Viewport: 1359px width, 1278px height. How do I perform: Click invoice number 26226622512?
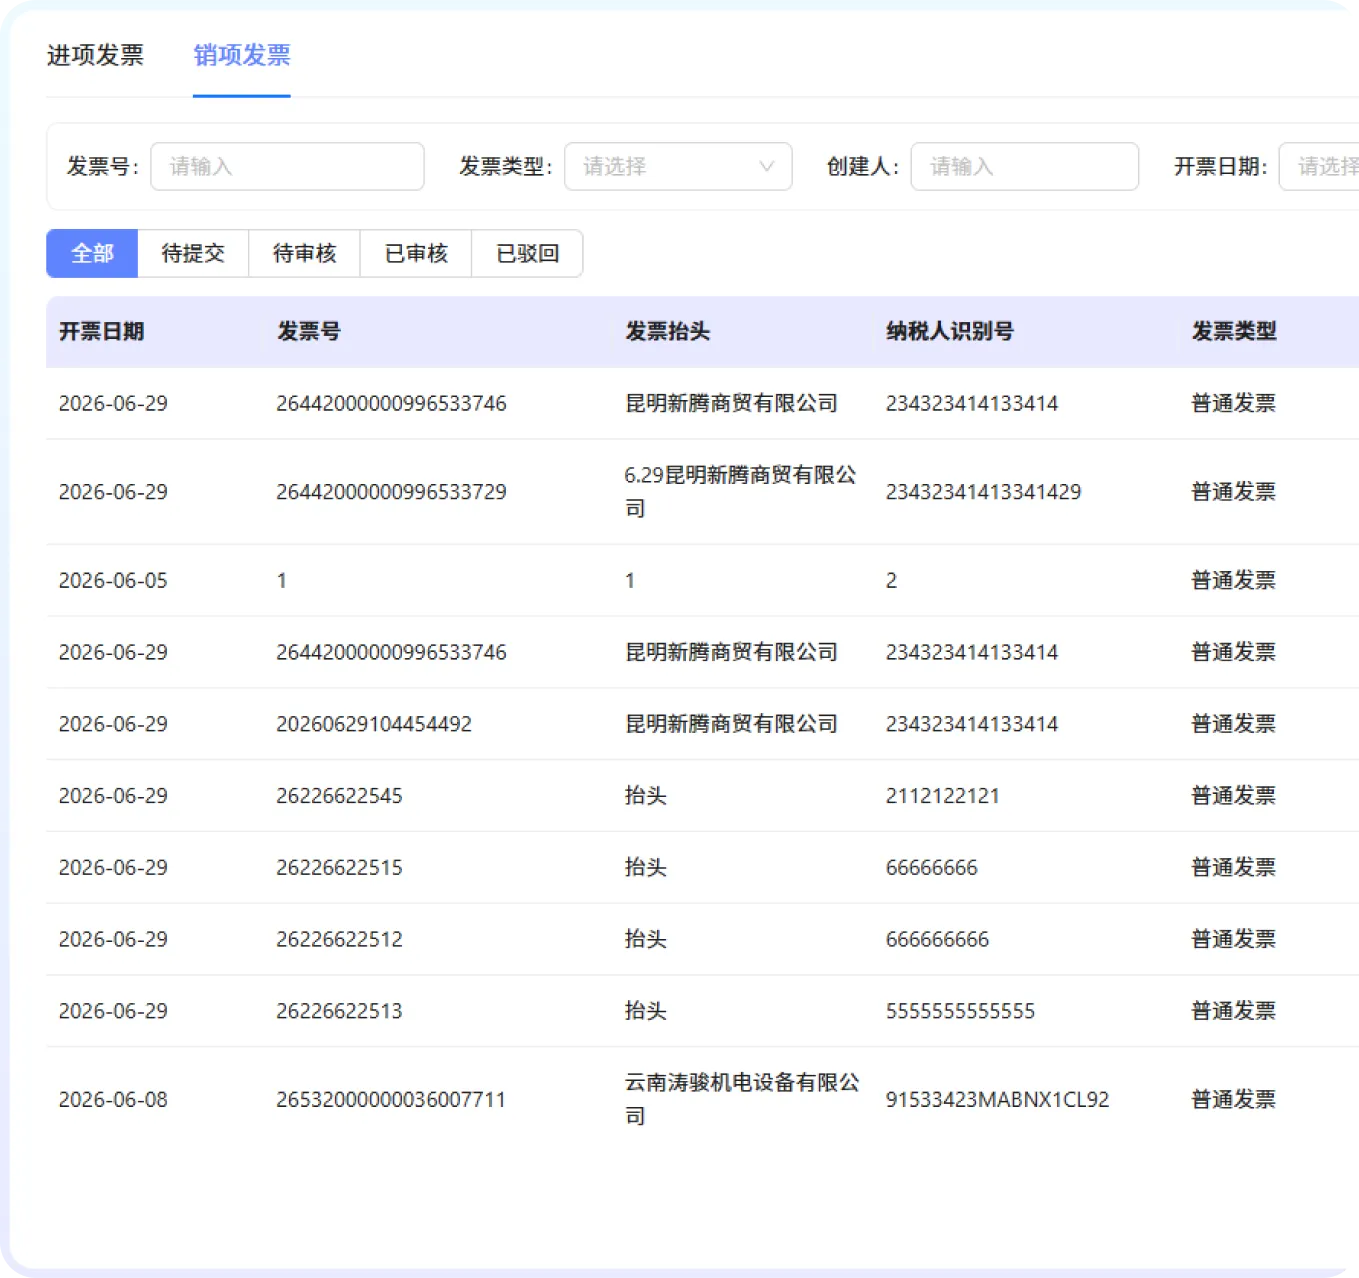pos(340,940)
